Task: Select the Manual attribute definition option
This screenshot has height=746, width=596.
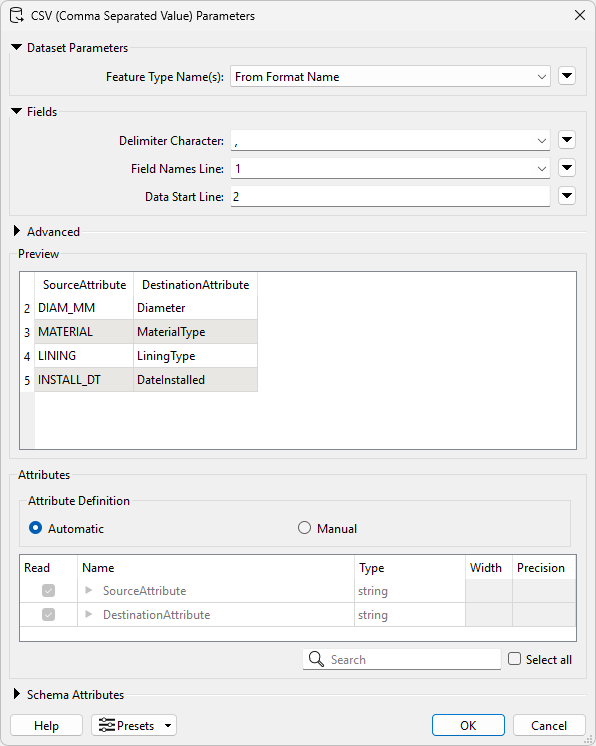Action: point(304,528)
